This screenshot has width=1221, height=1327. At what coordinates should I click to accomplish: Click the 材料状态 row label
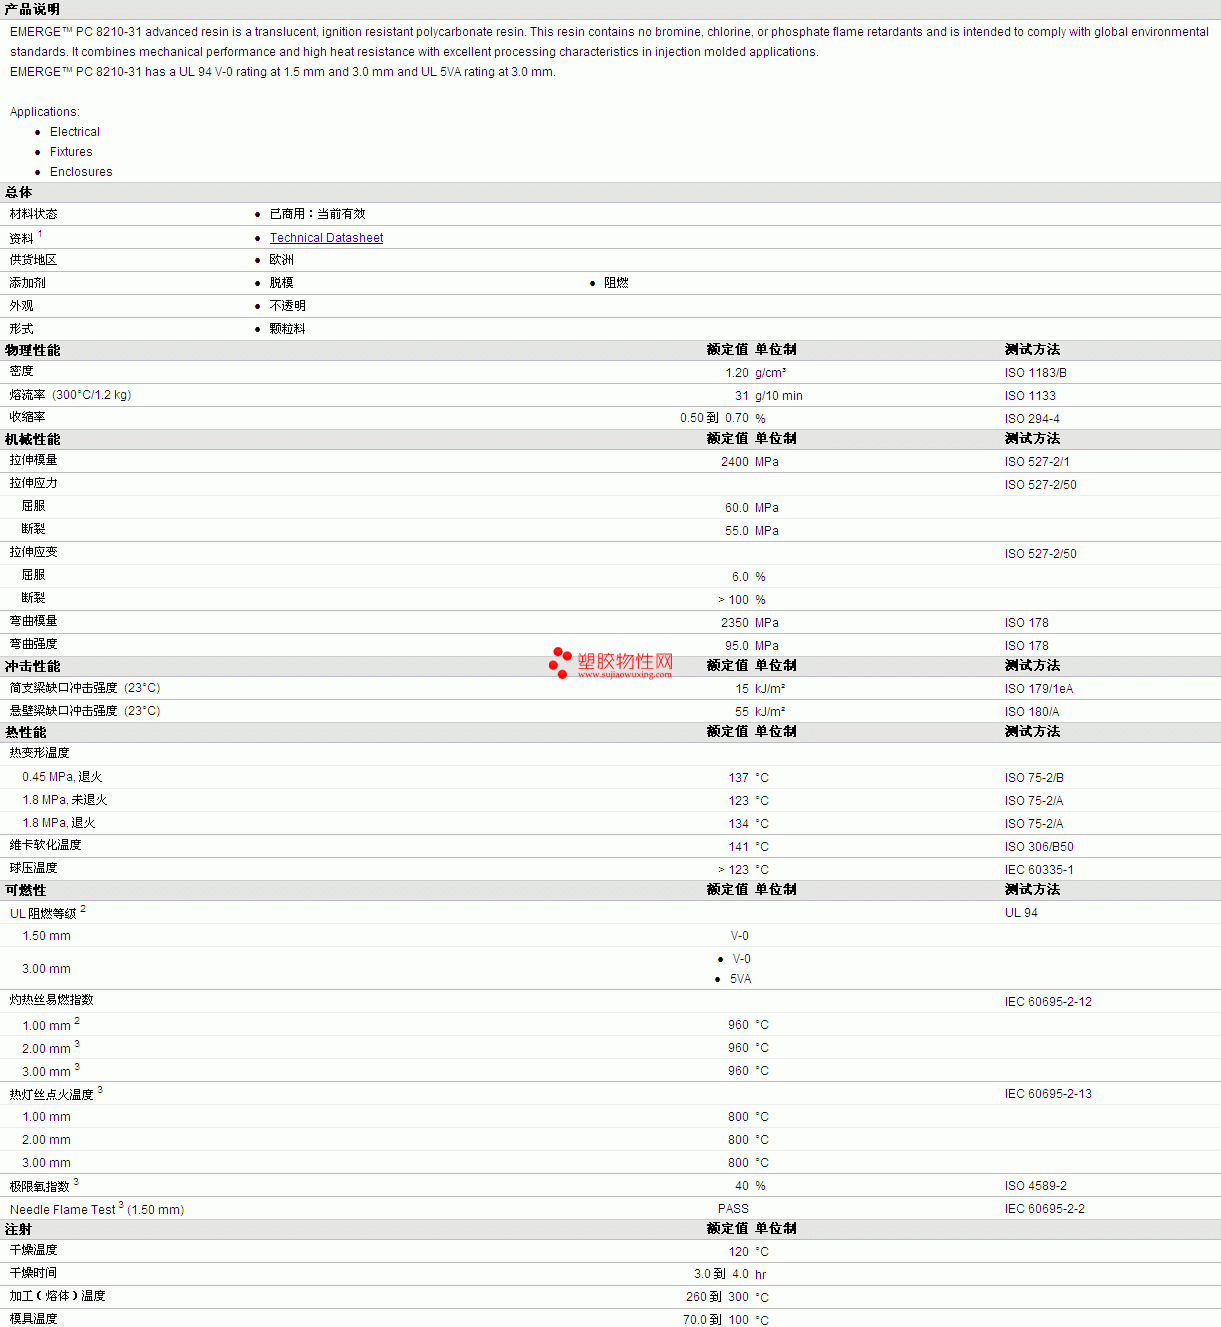[34, 214]
